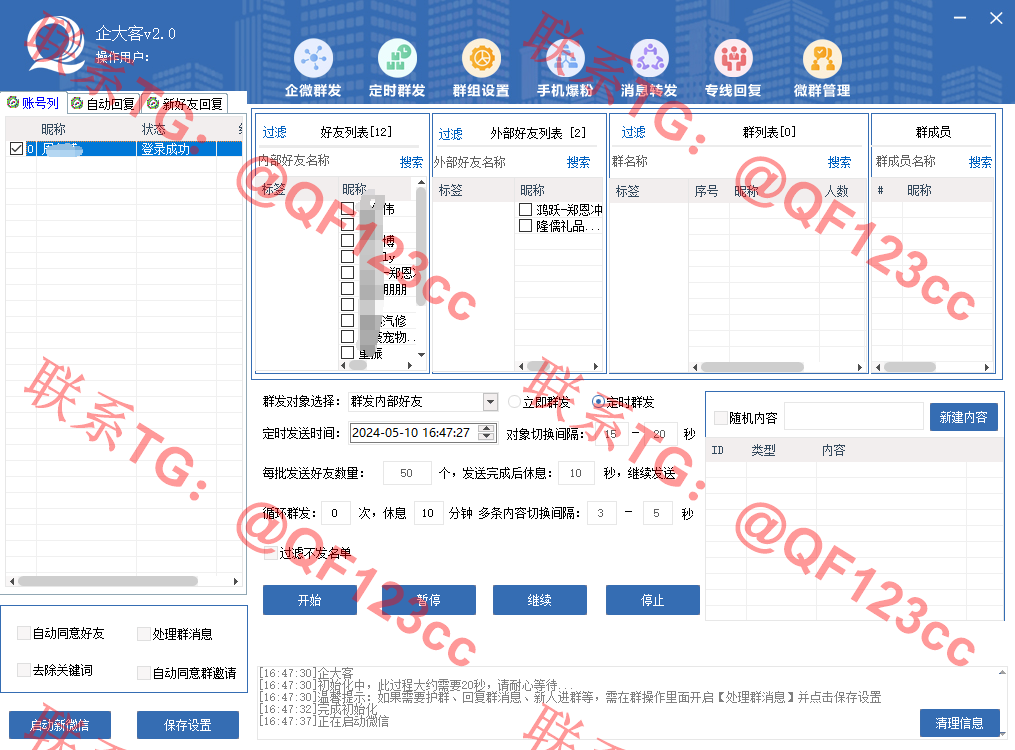
Task: Switch to the 自动回复 tab
Action: (104, 104)
